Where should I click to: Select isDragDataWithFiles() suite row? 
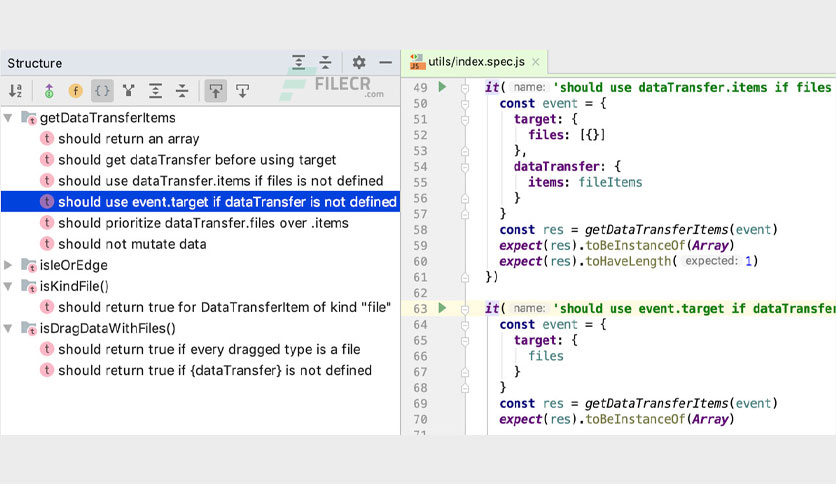pyautogui.click(x=200, y=328)
